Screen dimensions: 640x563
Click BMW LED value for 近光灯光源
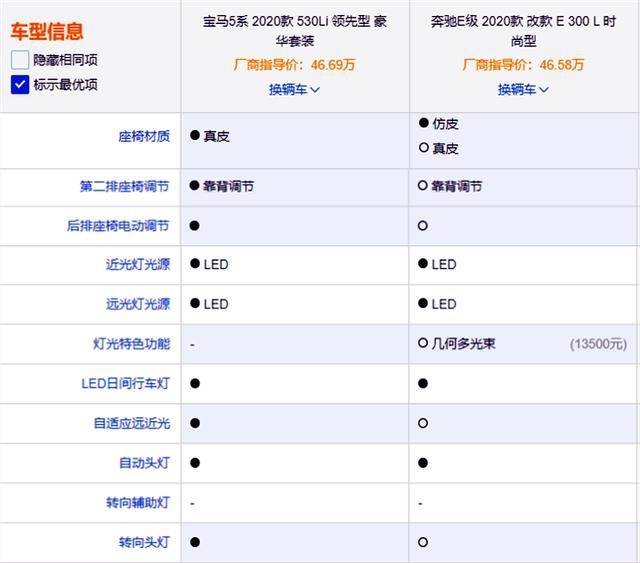click(x=216, y=265)
